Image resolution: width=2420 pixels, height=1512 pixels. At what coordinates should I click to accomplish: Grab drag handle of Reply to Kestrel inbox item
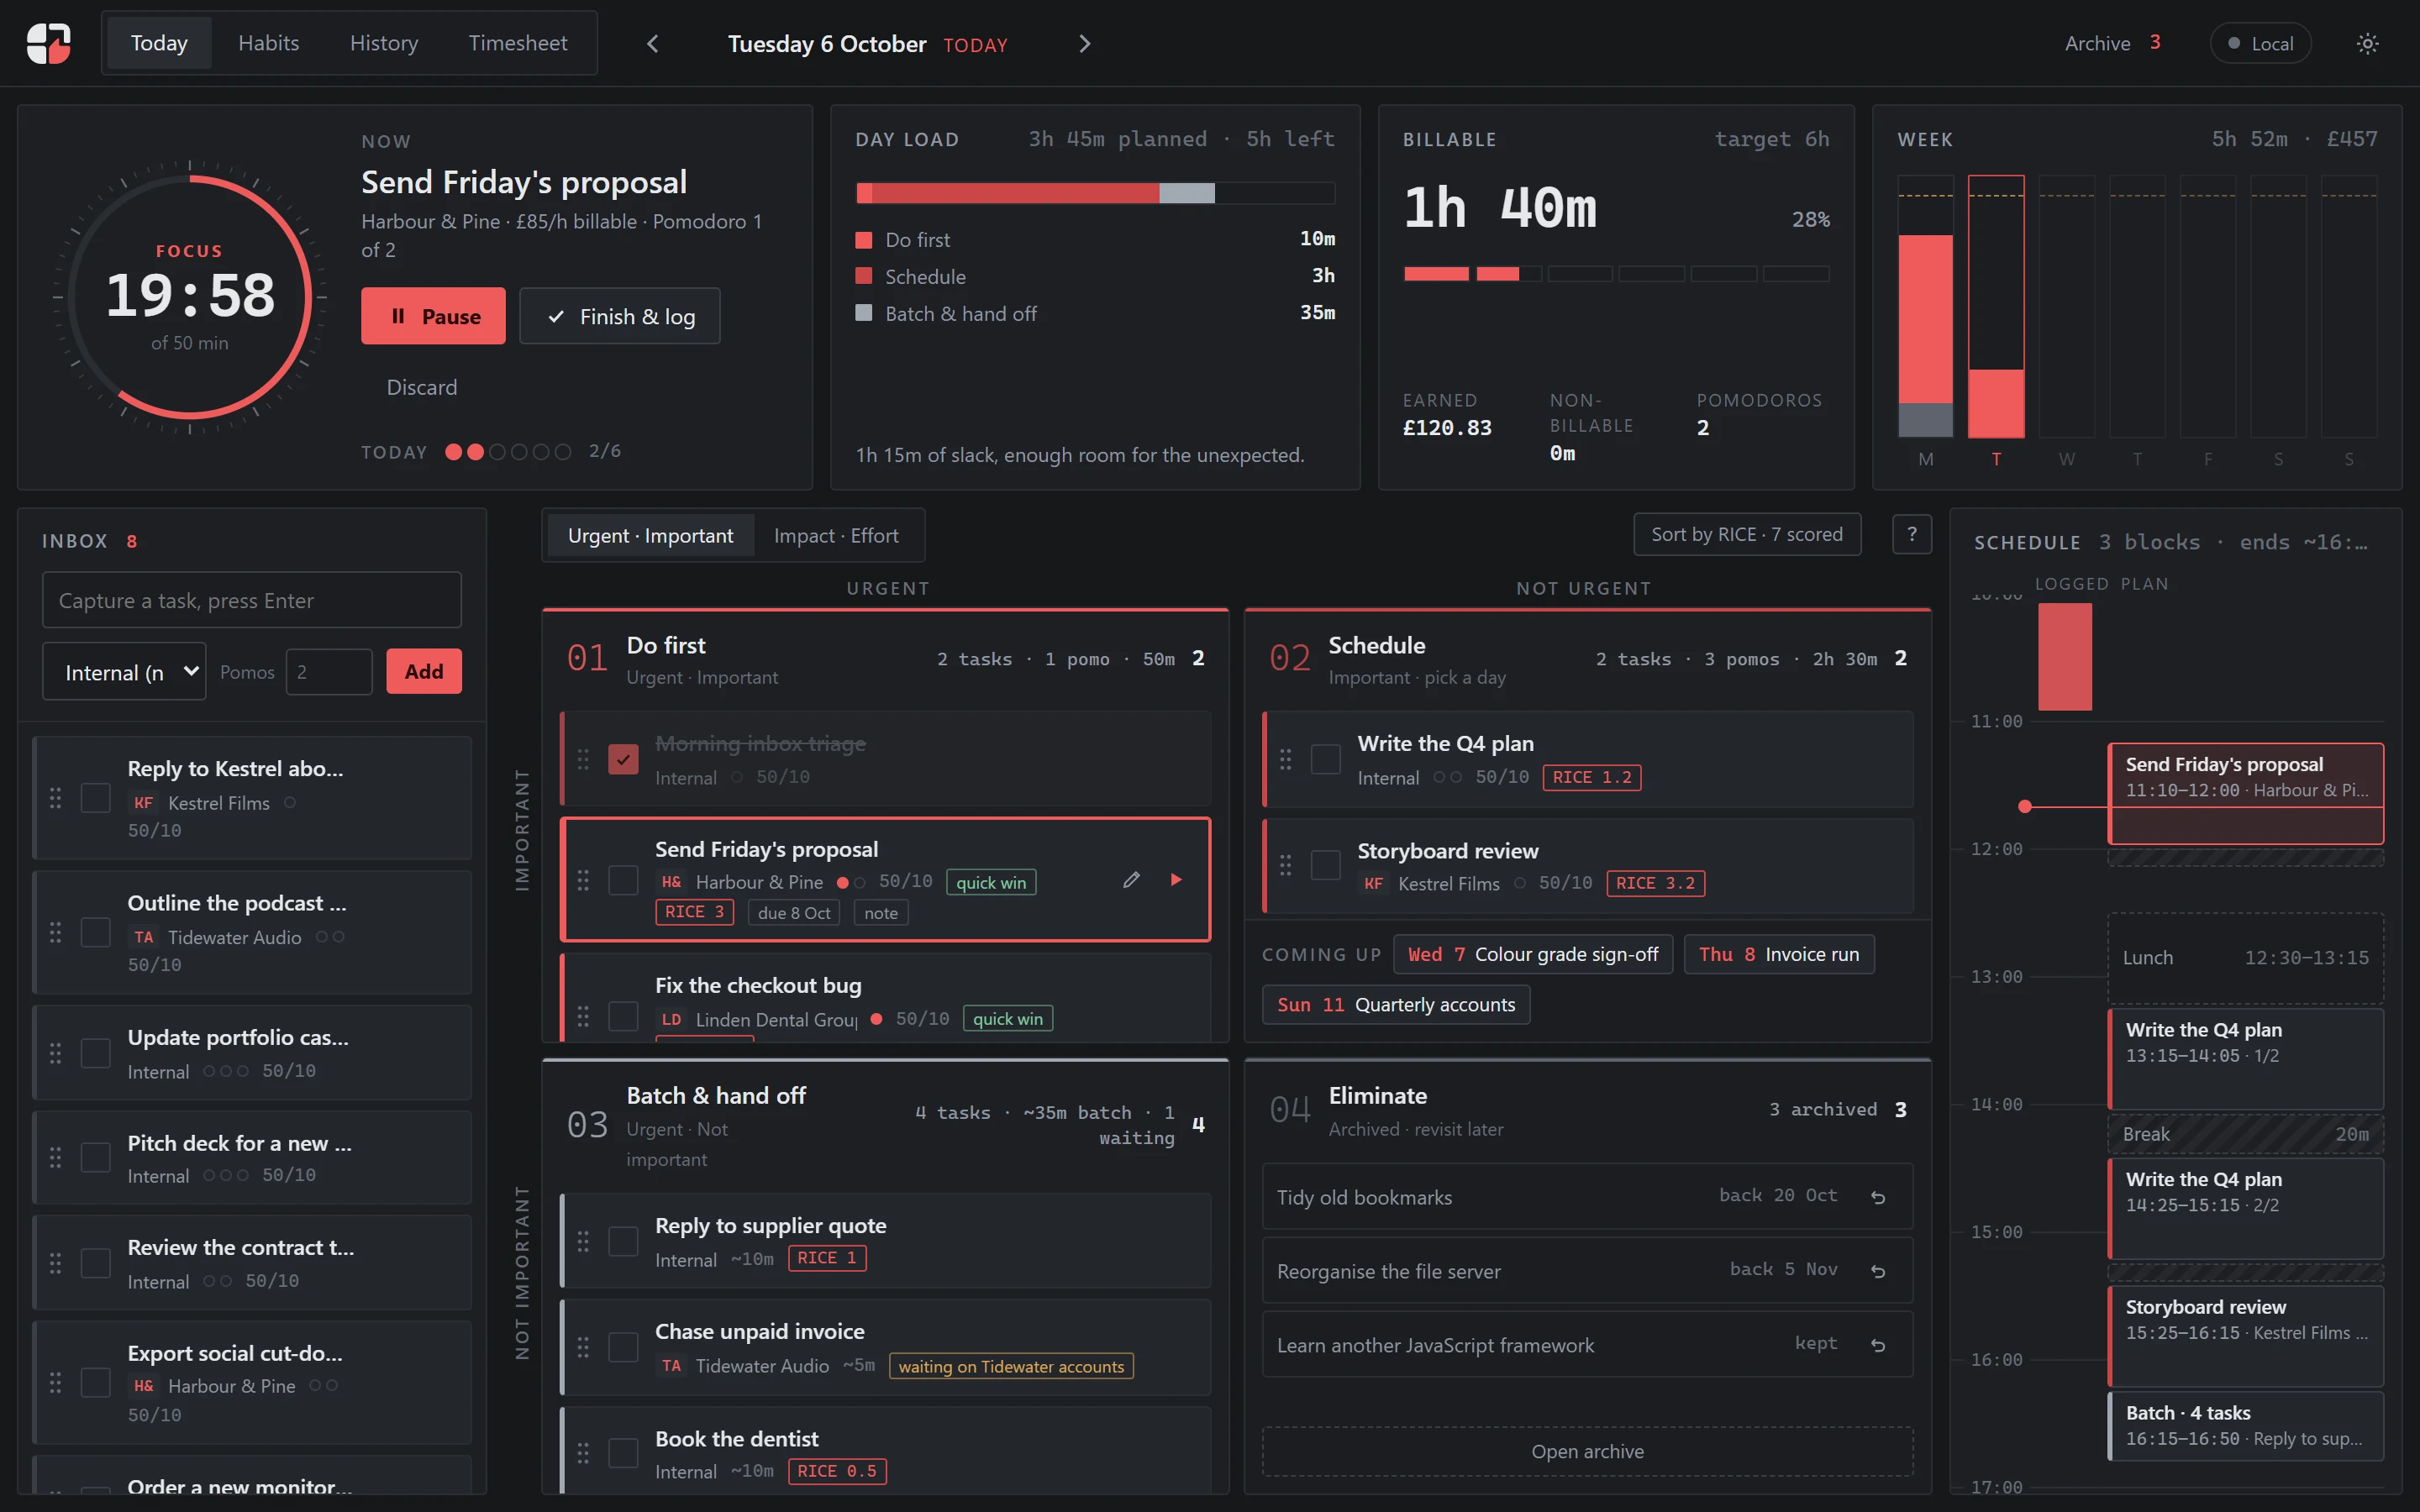(x=55, y=798)
